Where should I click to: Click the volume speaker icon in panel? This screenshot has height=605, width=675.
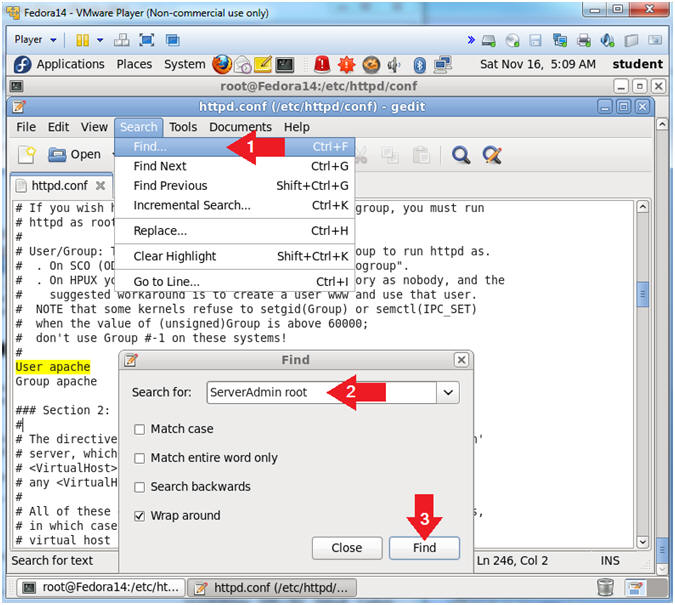(x=394, y=65)
